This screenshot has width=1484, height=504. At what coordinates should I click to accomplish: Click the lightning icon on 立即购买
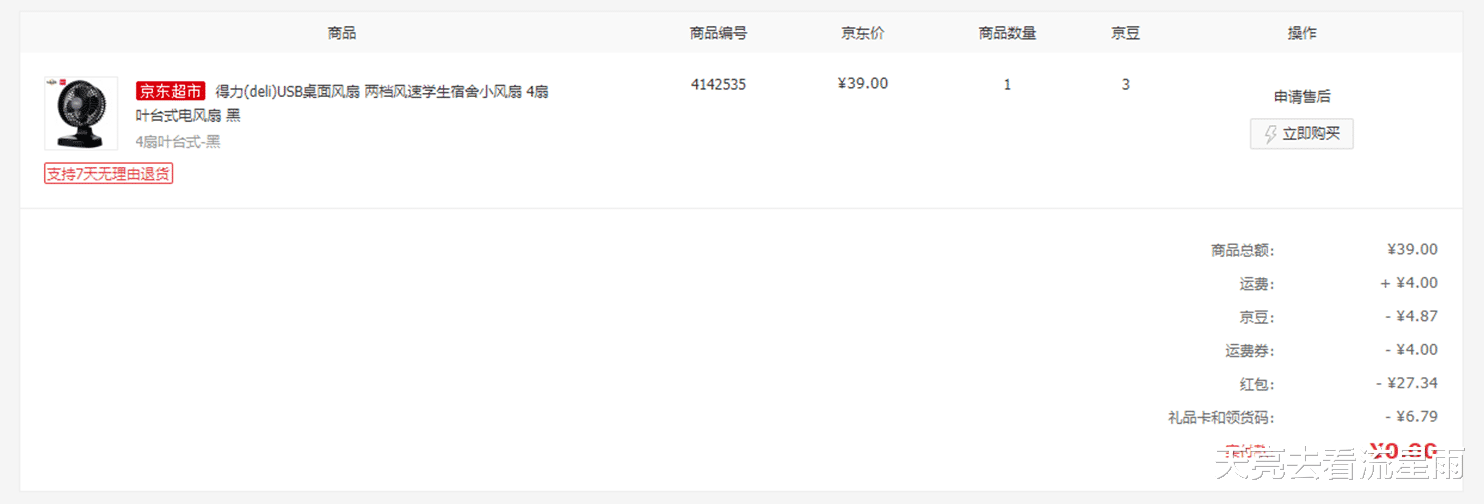click(1271, 134)
